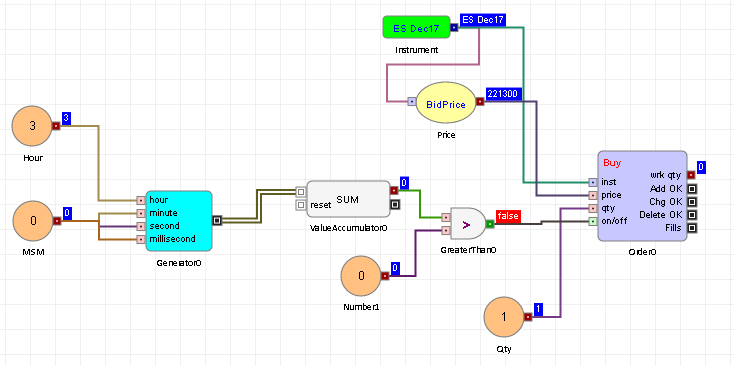The width and height of the screenshot is (734, 366).
Task: Click the Delete OK output port
Action: pos(692,215)
